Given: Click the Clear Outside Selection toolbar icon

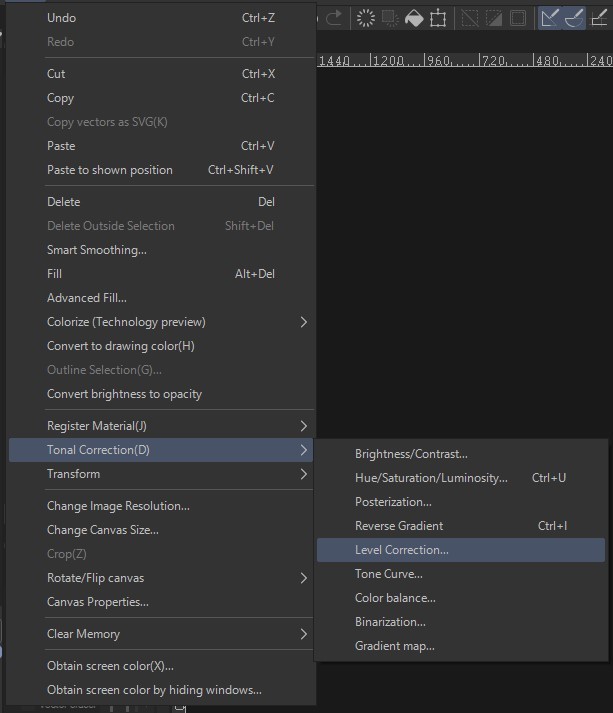Looking at the screenshot, I should click(390, 18).
